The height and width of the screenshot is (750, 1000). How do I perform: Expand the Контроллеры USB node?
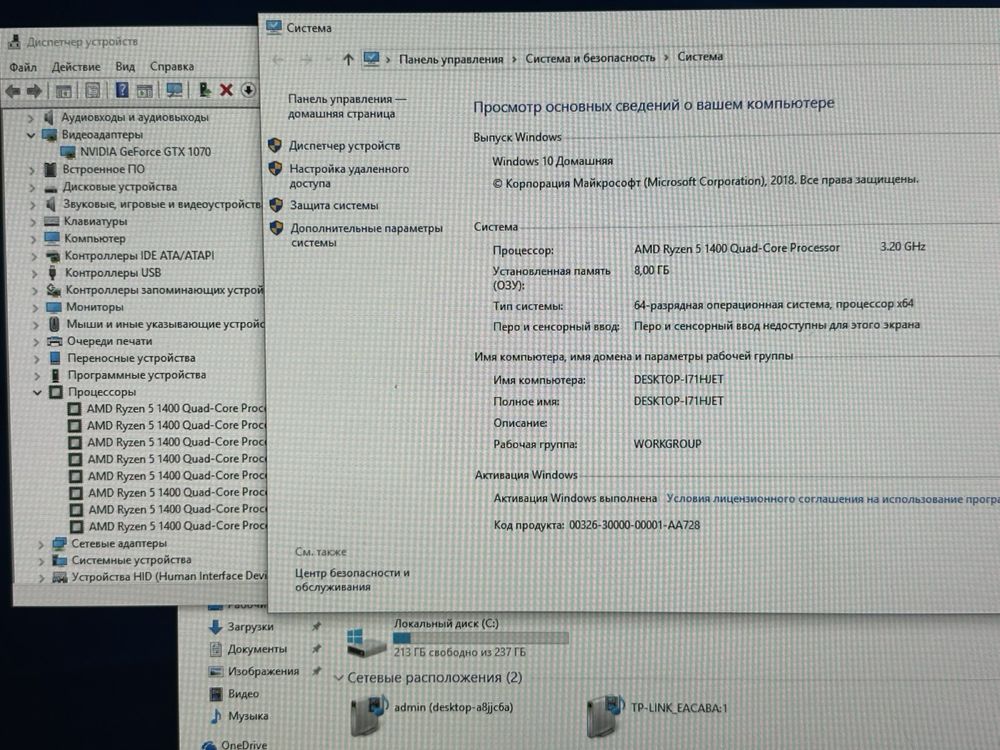click(x=34, y=274)
